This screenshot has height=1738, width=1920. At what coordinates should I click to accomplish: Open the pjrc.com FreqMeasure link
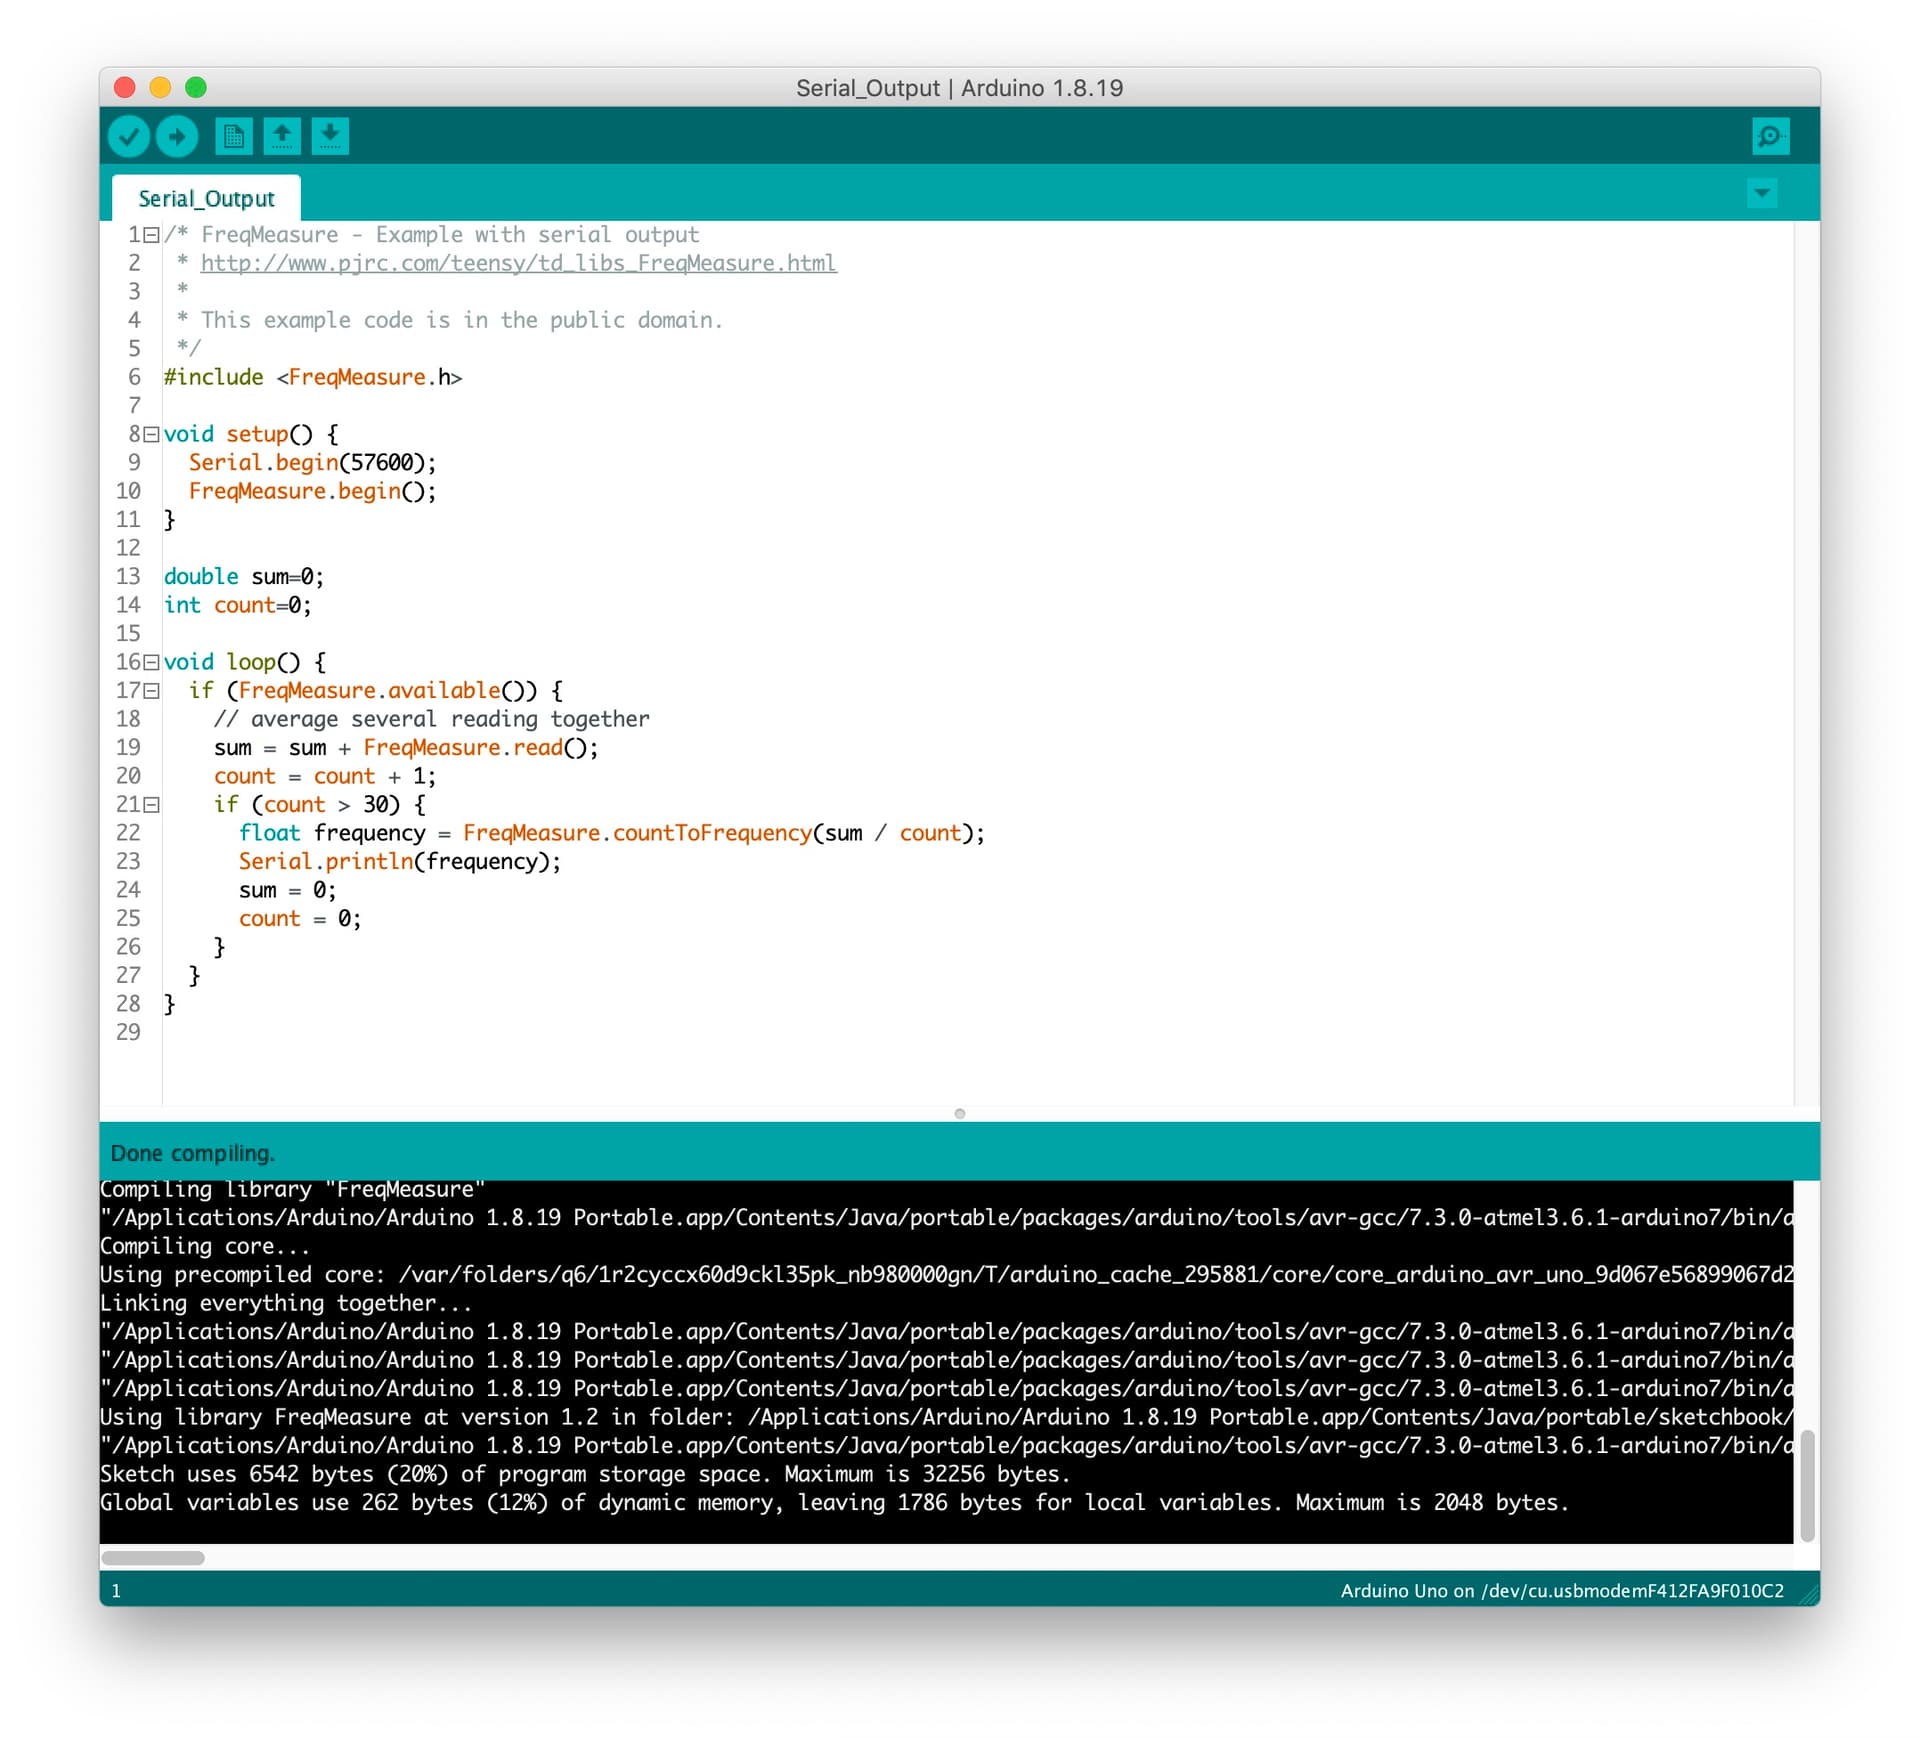click(x=518, y=263)
